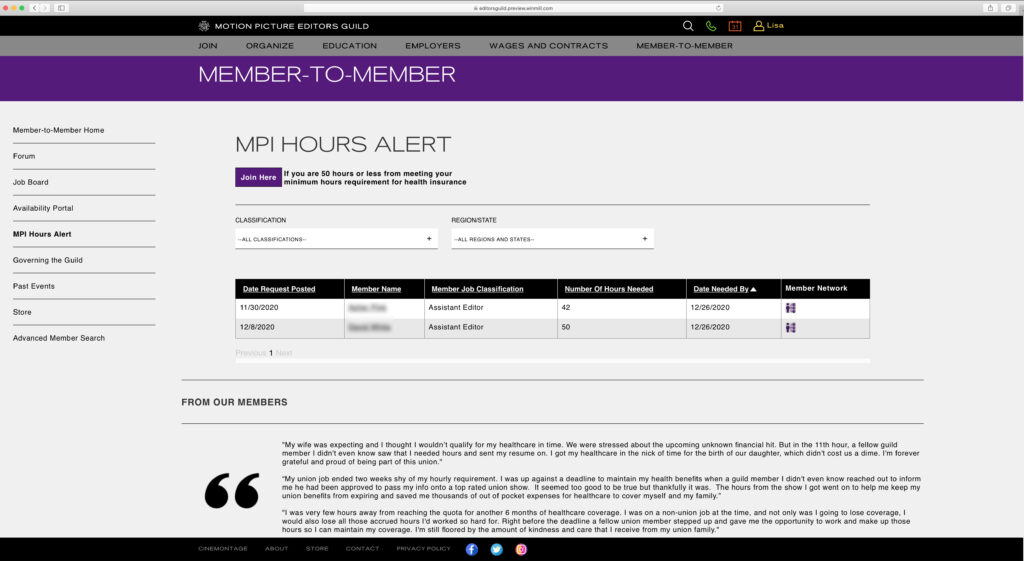Open the Lisa user account icon
The height and width of the screenshot is (561, 1024).
[x=758, y=26]
